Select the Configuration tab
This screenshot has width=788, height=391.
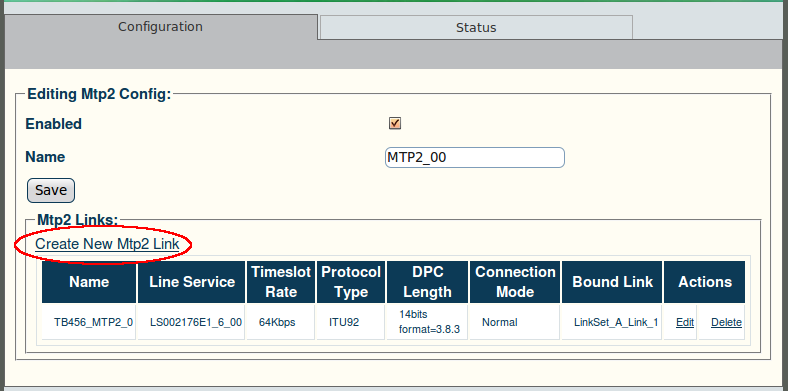click(x=160, y=27)
